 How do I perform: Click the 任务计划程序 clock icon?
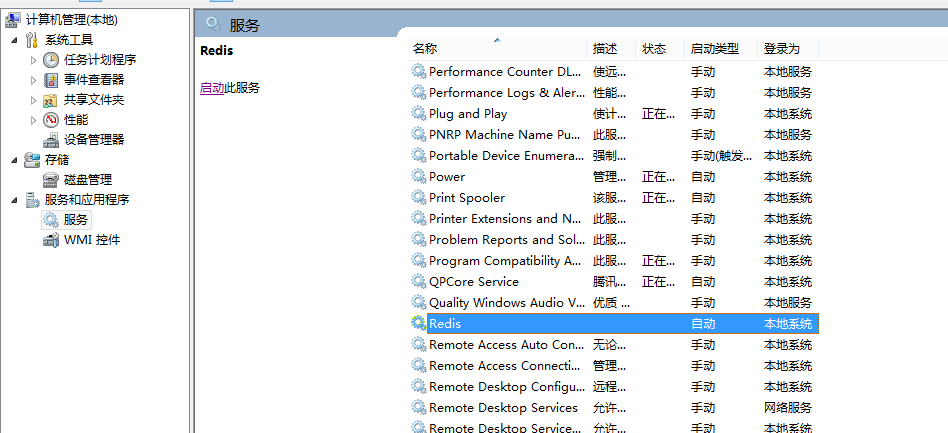click(x=51, y=60)
